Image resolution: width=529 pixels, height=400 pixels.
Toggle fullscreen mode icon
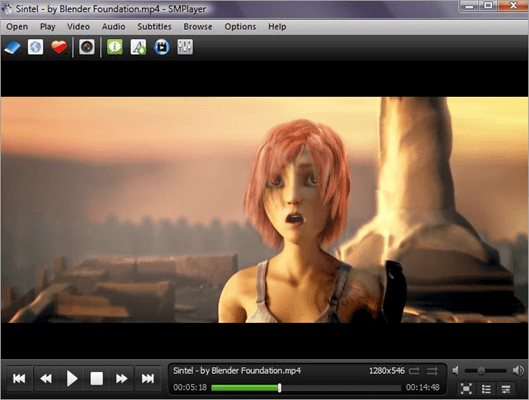coord(466,389)
